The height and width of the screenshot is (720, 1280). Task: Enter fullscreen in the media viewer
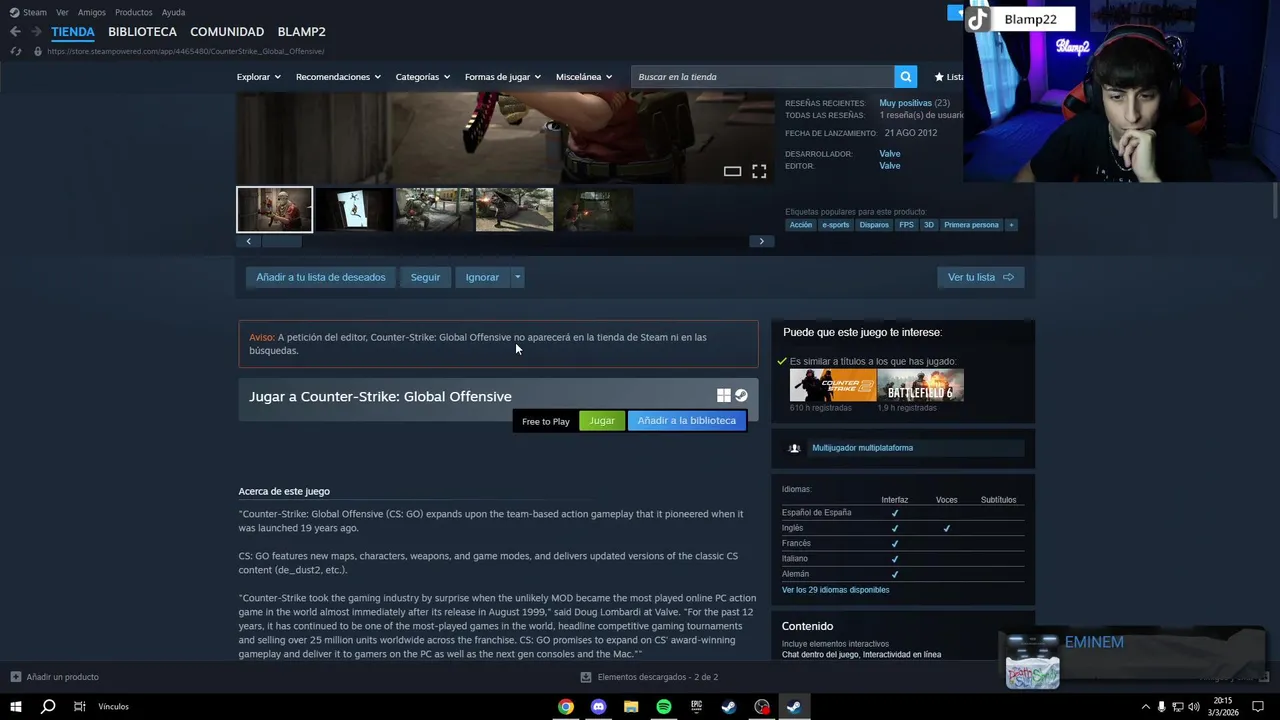[759, 172]
